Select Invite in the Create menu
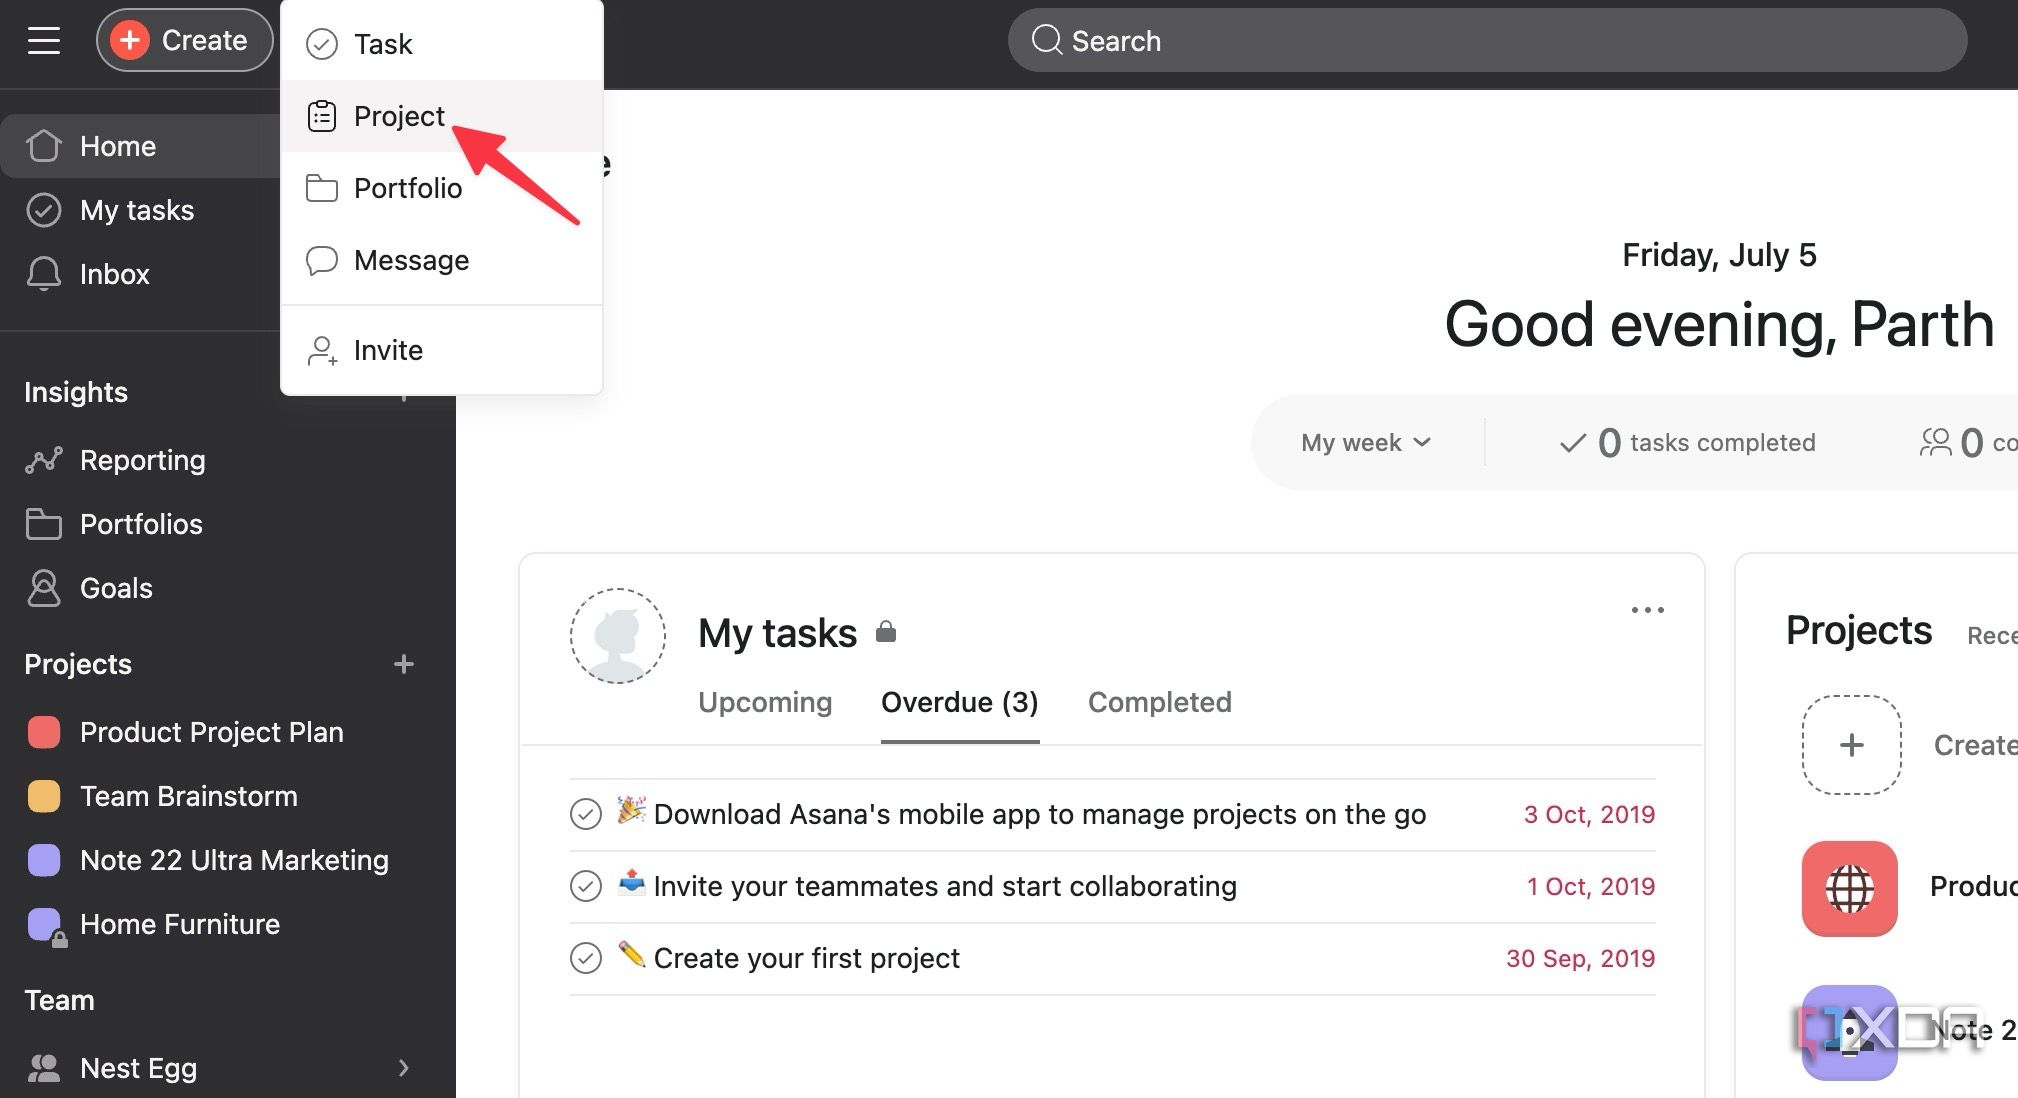This screenshot has height=1098, width=2018. (x=442, y=350)
